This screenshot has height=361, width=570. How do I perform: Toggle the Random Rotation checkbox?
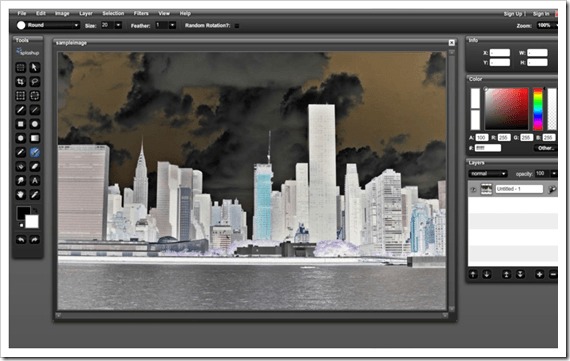(x=237, y=26)
